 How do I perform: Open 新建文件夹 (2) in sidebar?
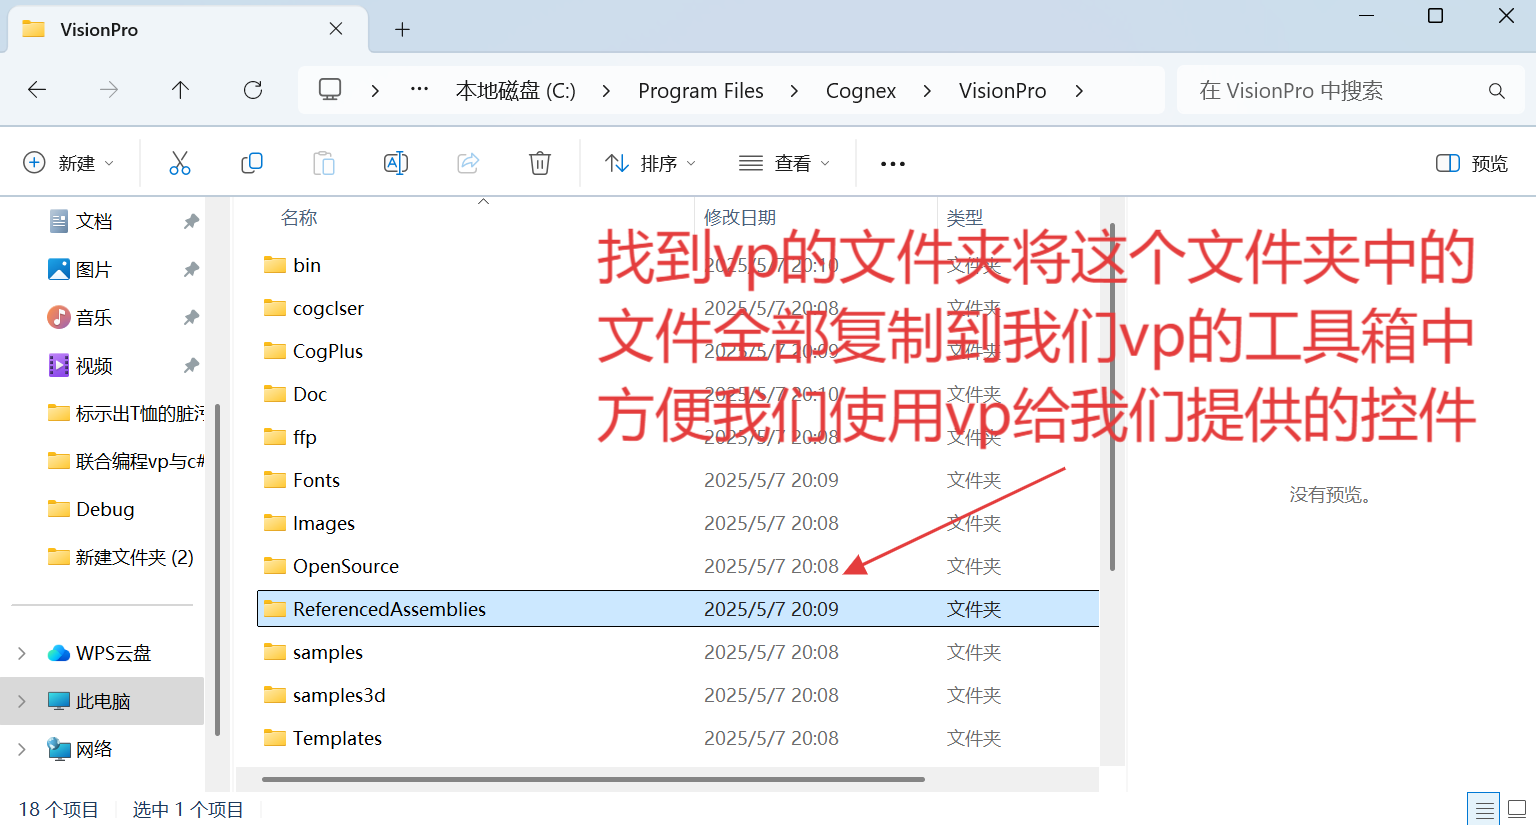coord(121,557)
